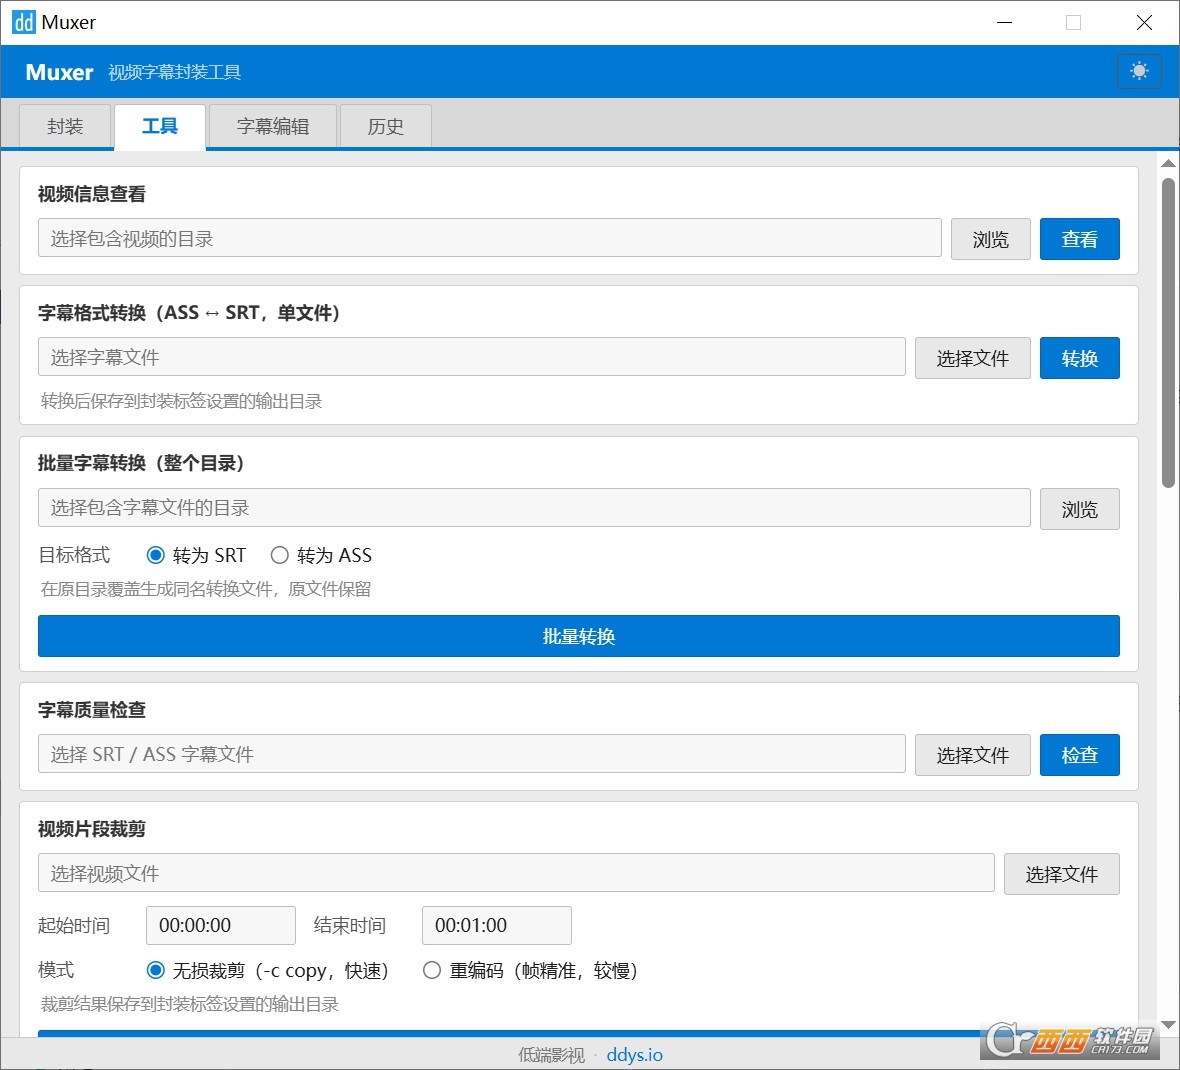Go to the 历史 tab
Screen dimensions: 1180x1070
385,127
